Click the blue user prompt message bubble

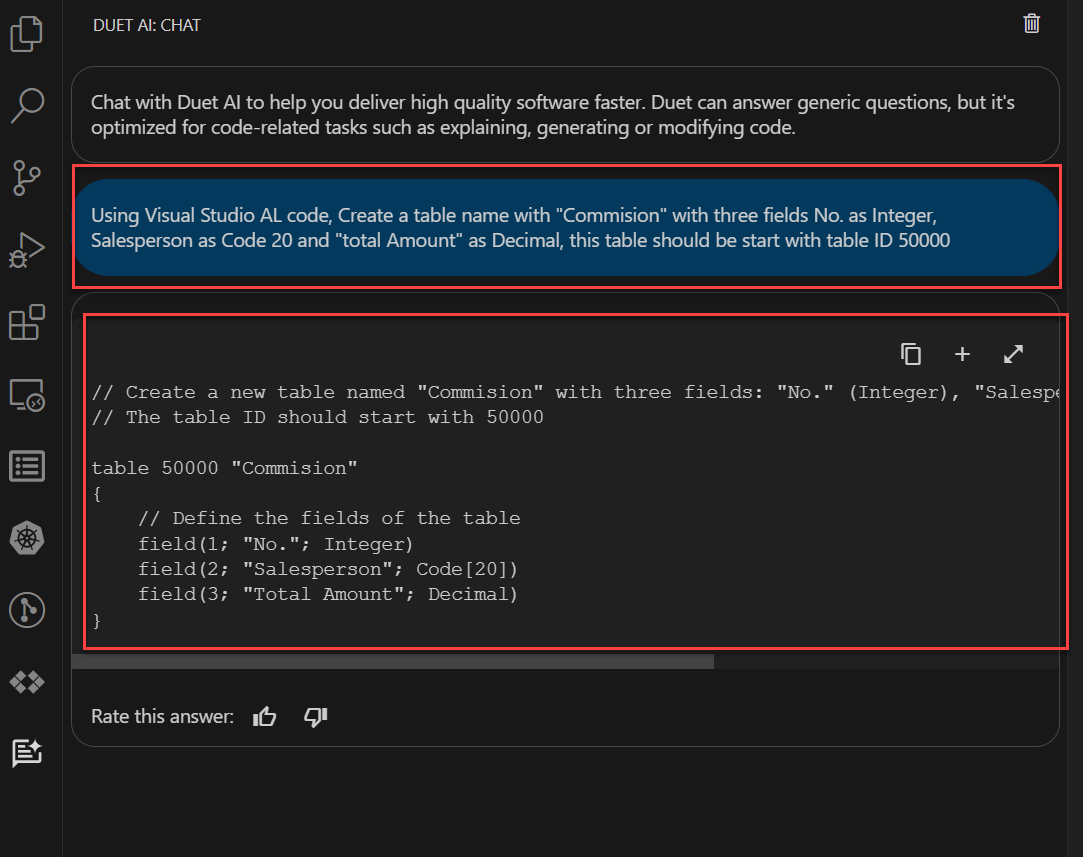pos(565,228)
